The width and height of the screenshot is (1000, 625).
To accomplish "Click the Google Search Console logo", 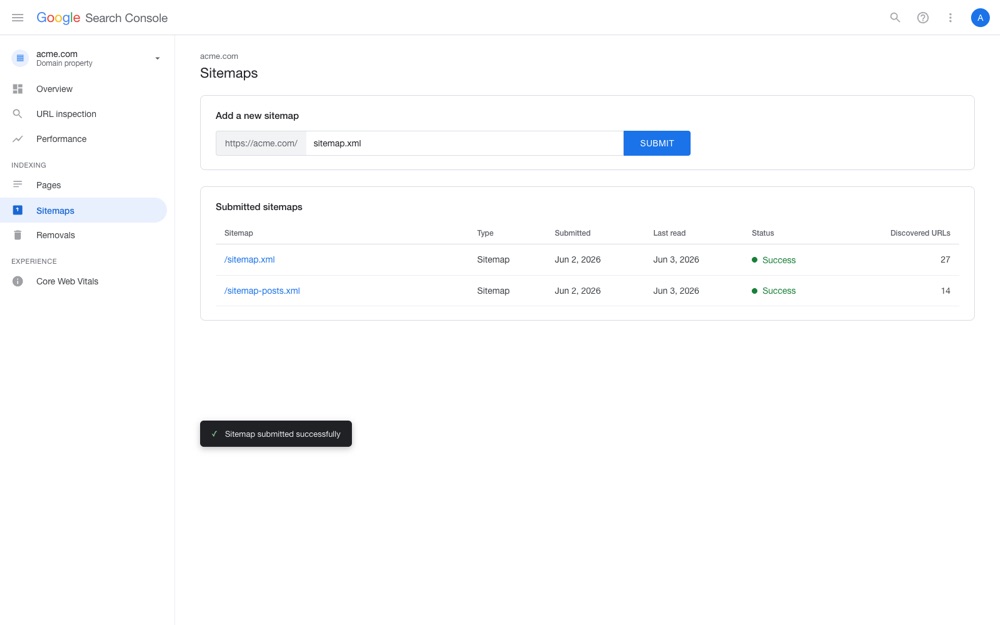I will pos(102,18).
